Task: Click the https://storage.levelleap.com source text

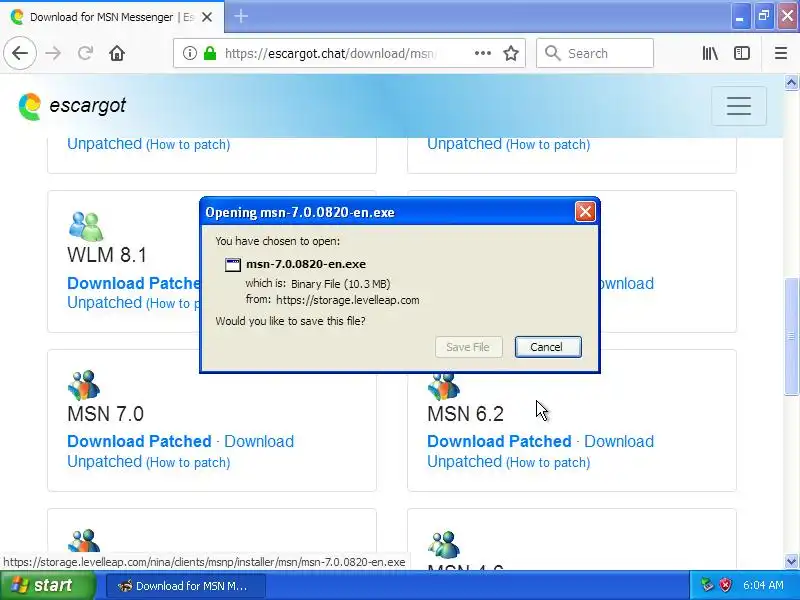Action: (x=348, y=300)
